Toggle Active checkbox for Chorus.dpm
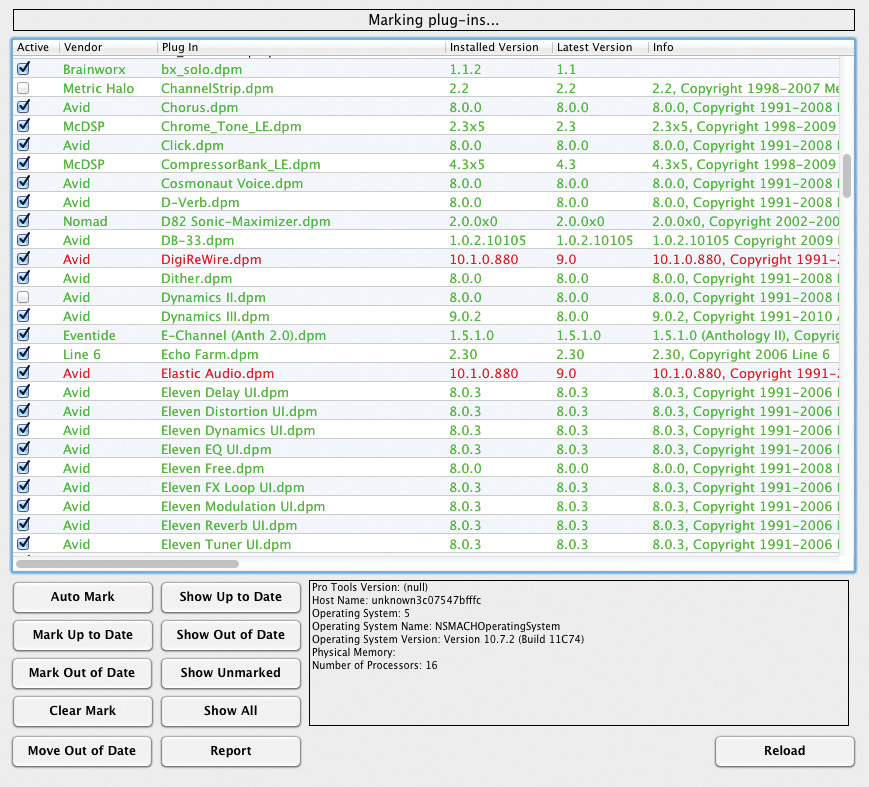 click(x=23, y=107)
